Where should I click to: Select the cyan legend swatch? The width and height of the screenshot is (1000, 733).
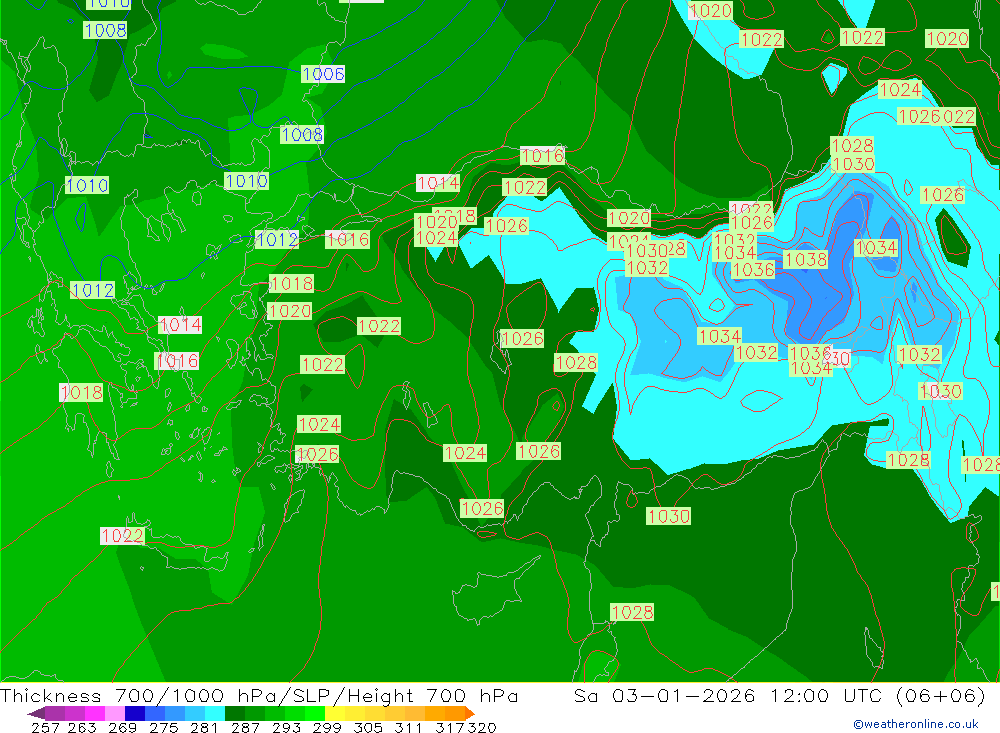coord(214,713)
